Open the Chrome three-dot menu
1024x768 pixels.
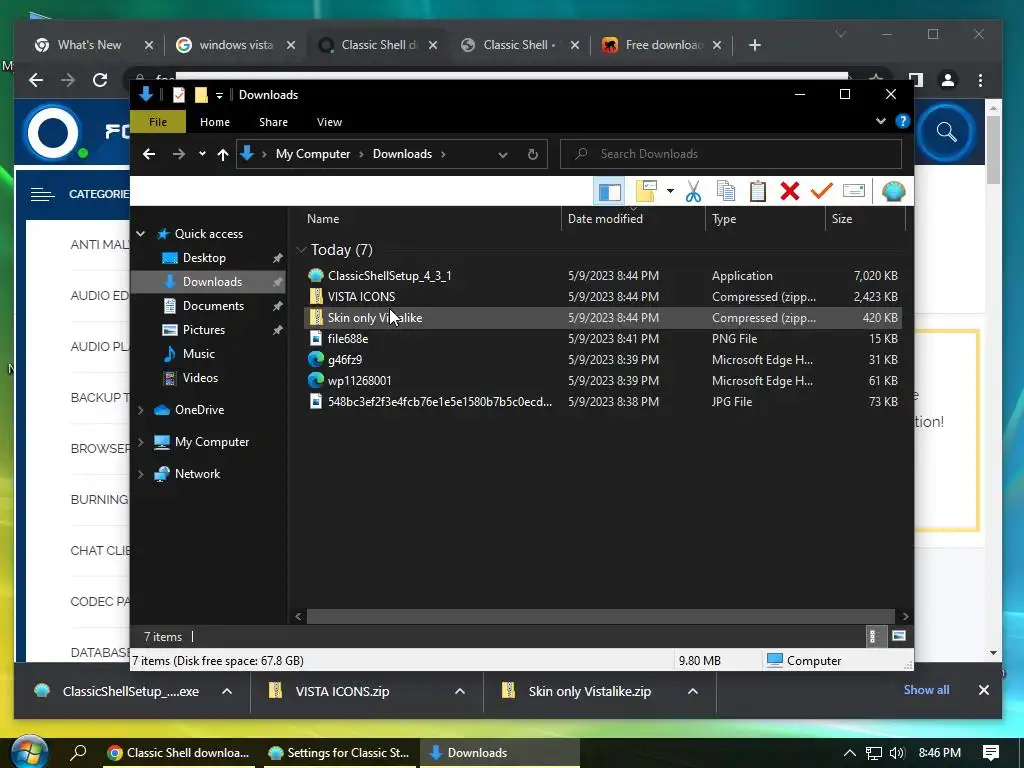pos(980,80)
